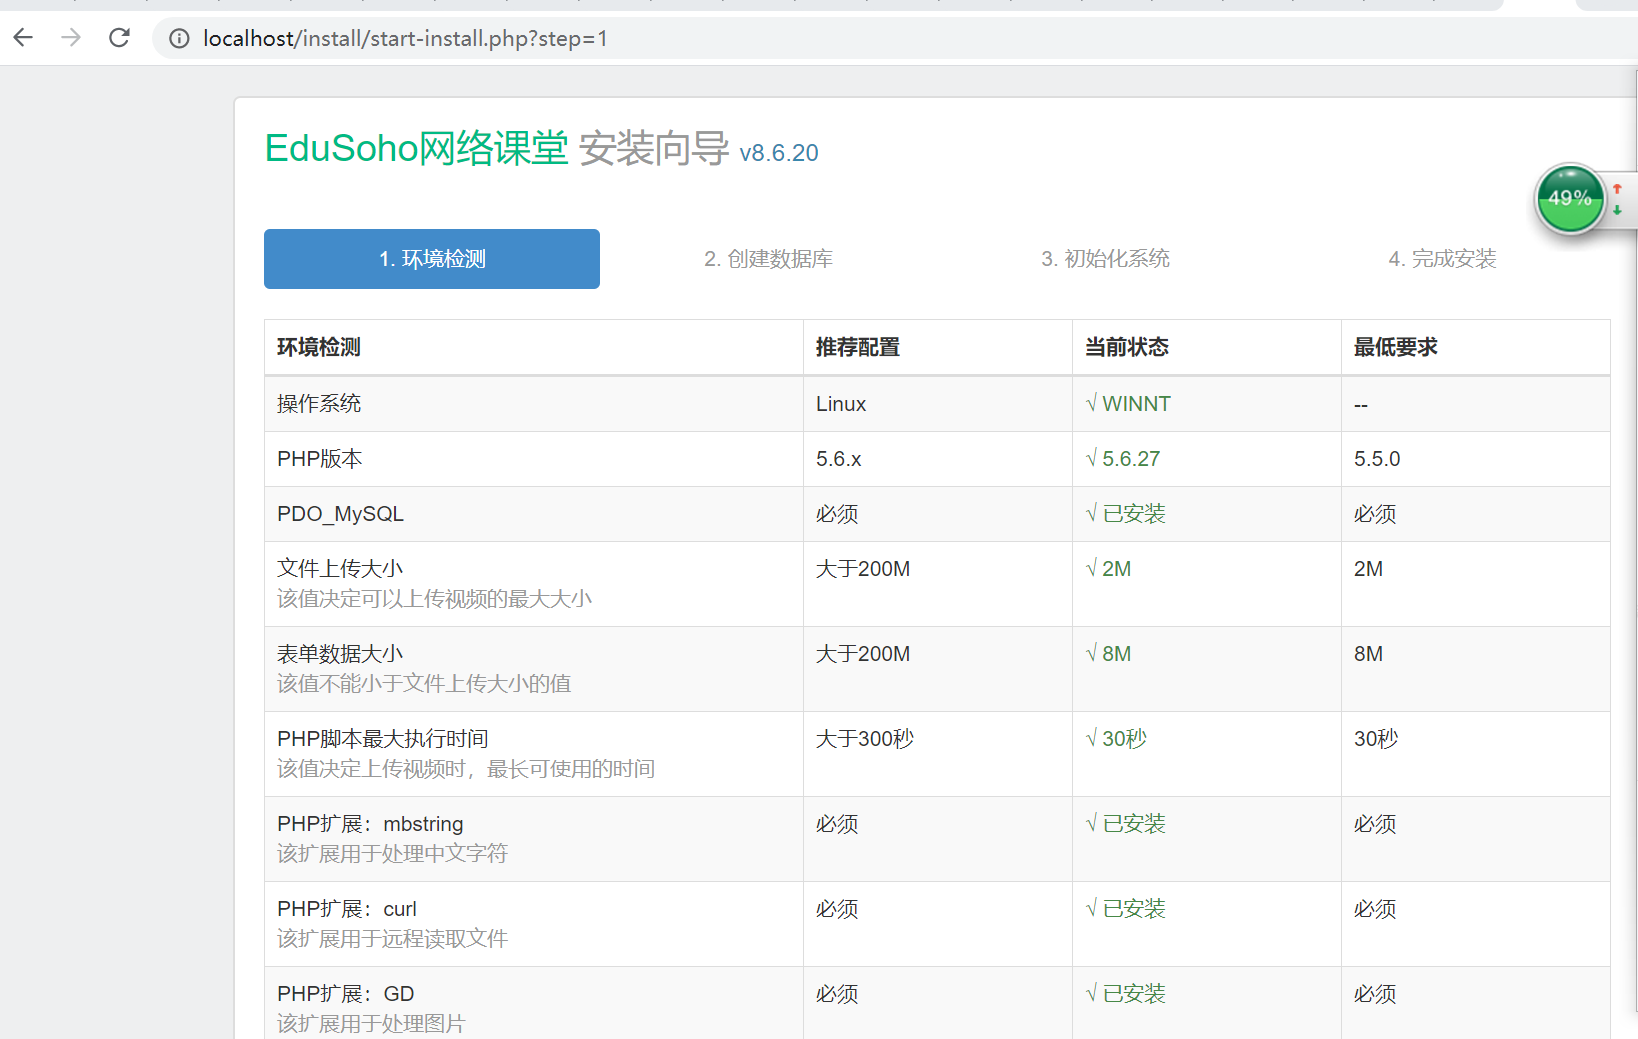Click the "环境检测" table column header
This screenshot has height=1039, width=1638.
click(x=319, y=347)
